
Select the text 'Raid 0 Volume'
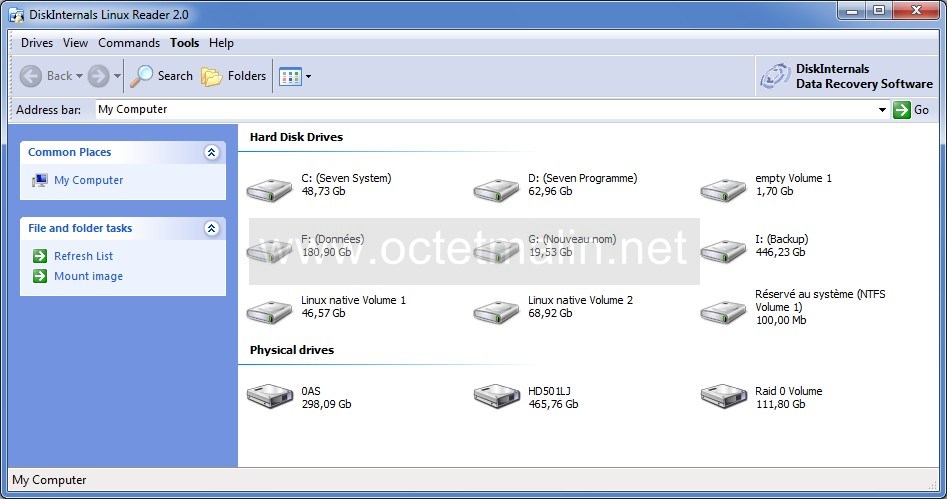click(x=788, y=391)
